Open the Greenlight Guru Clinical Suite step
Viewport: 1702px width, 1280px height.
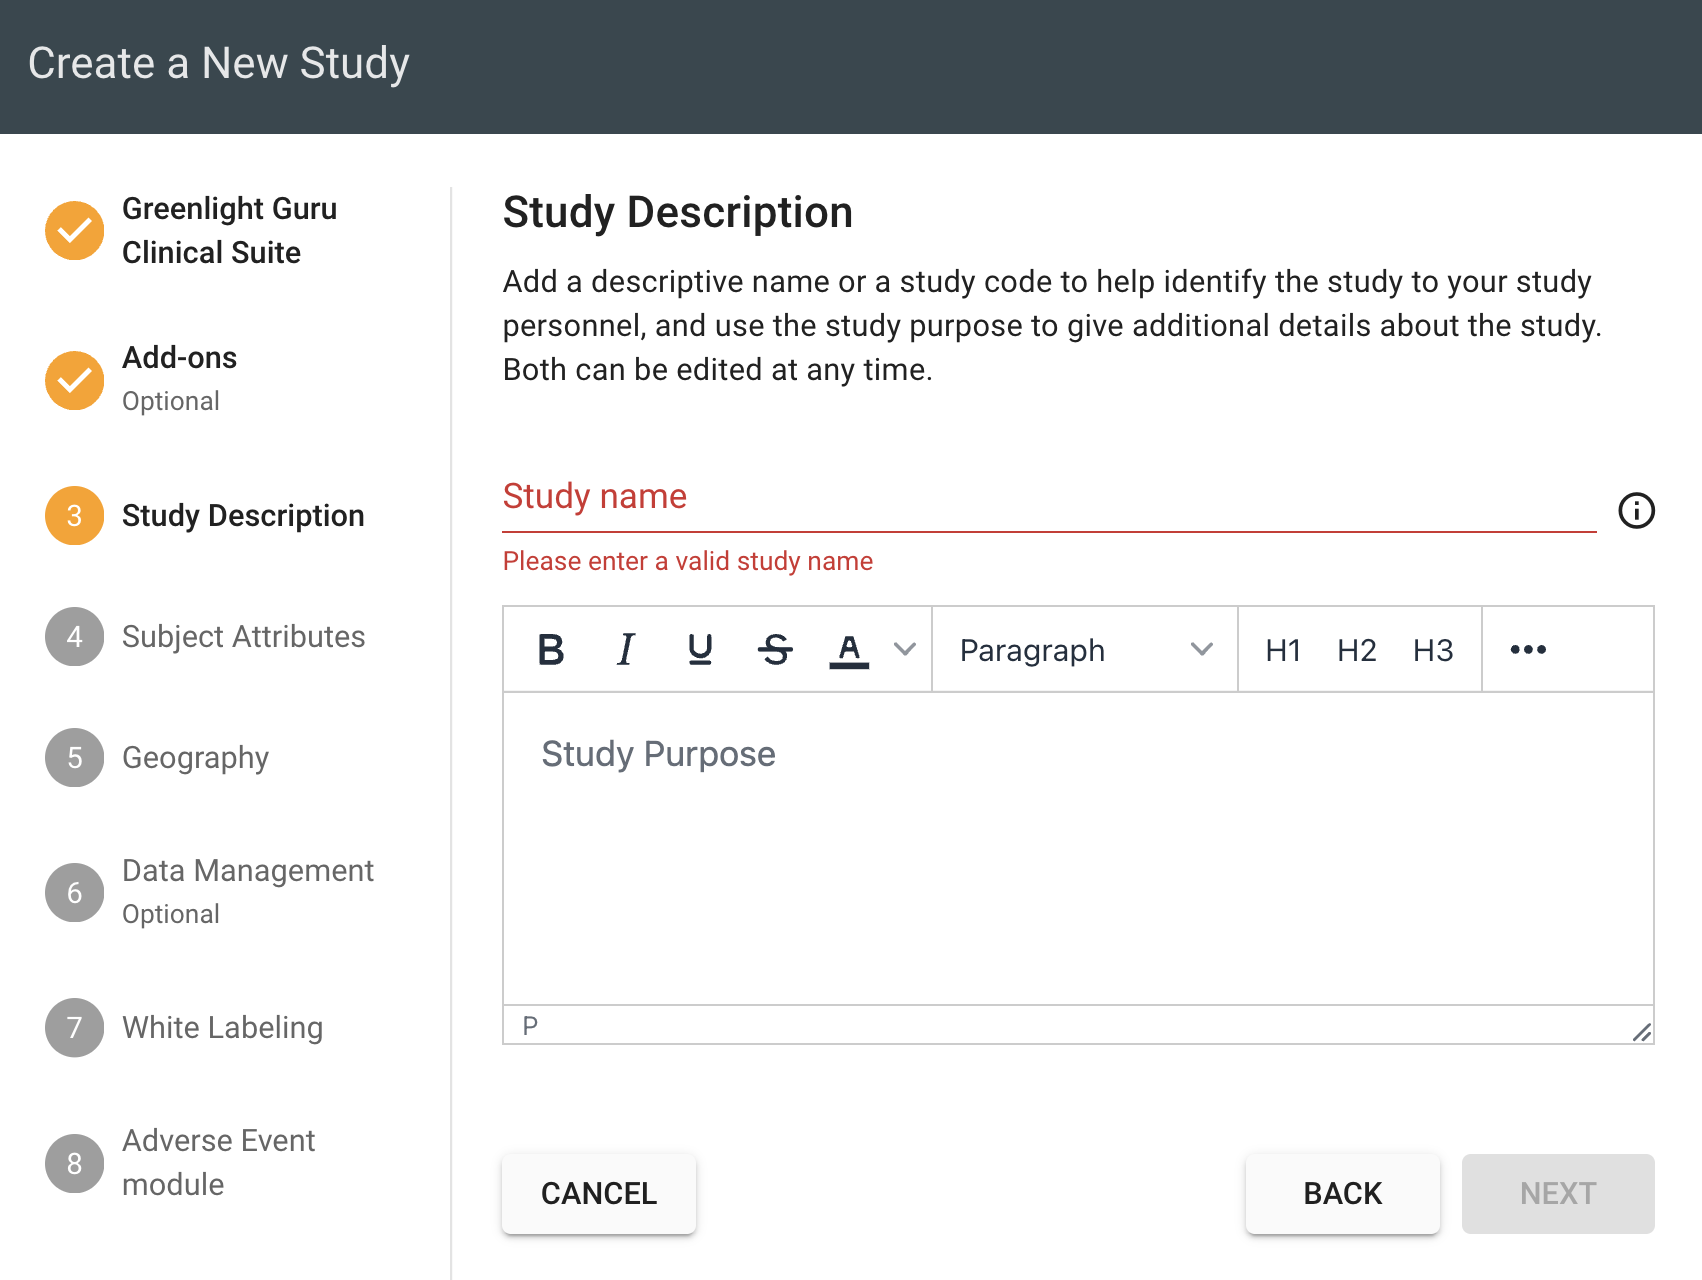[229, 230]
